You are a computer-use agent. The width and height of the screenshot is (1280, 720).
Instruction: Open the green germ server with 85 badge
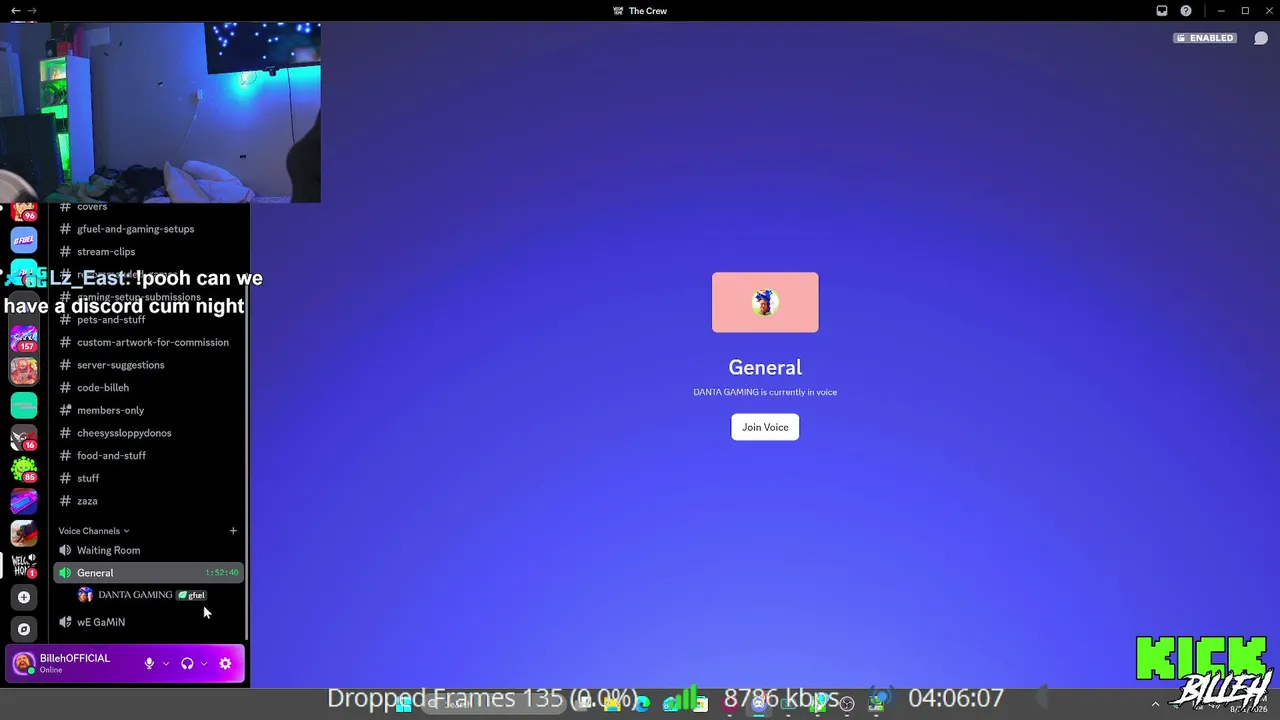24,469
